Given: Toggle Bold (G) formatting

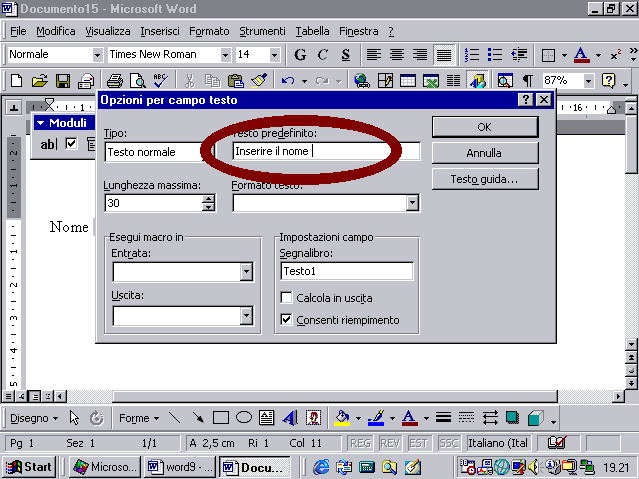Looking at the screenshot, I should tap(300, 55).
